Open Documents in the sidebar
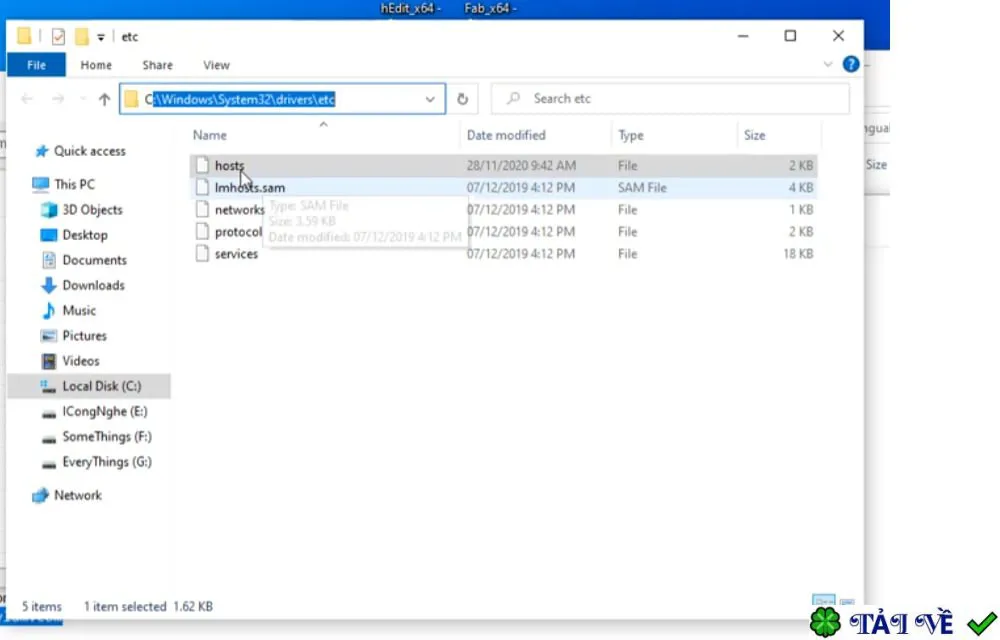 point(94,260)
